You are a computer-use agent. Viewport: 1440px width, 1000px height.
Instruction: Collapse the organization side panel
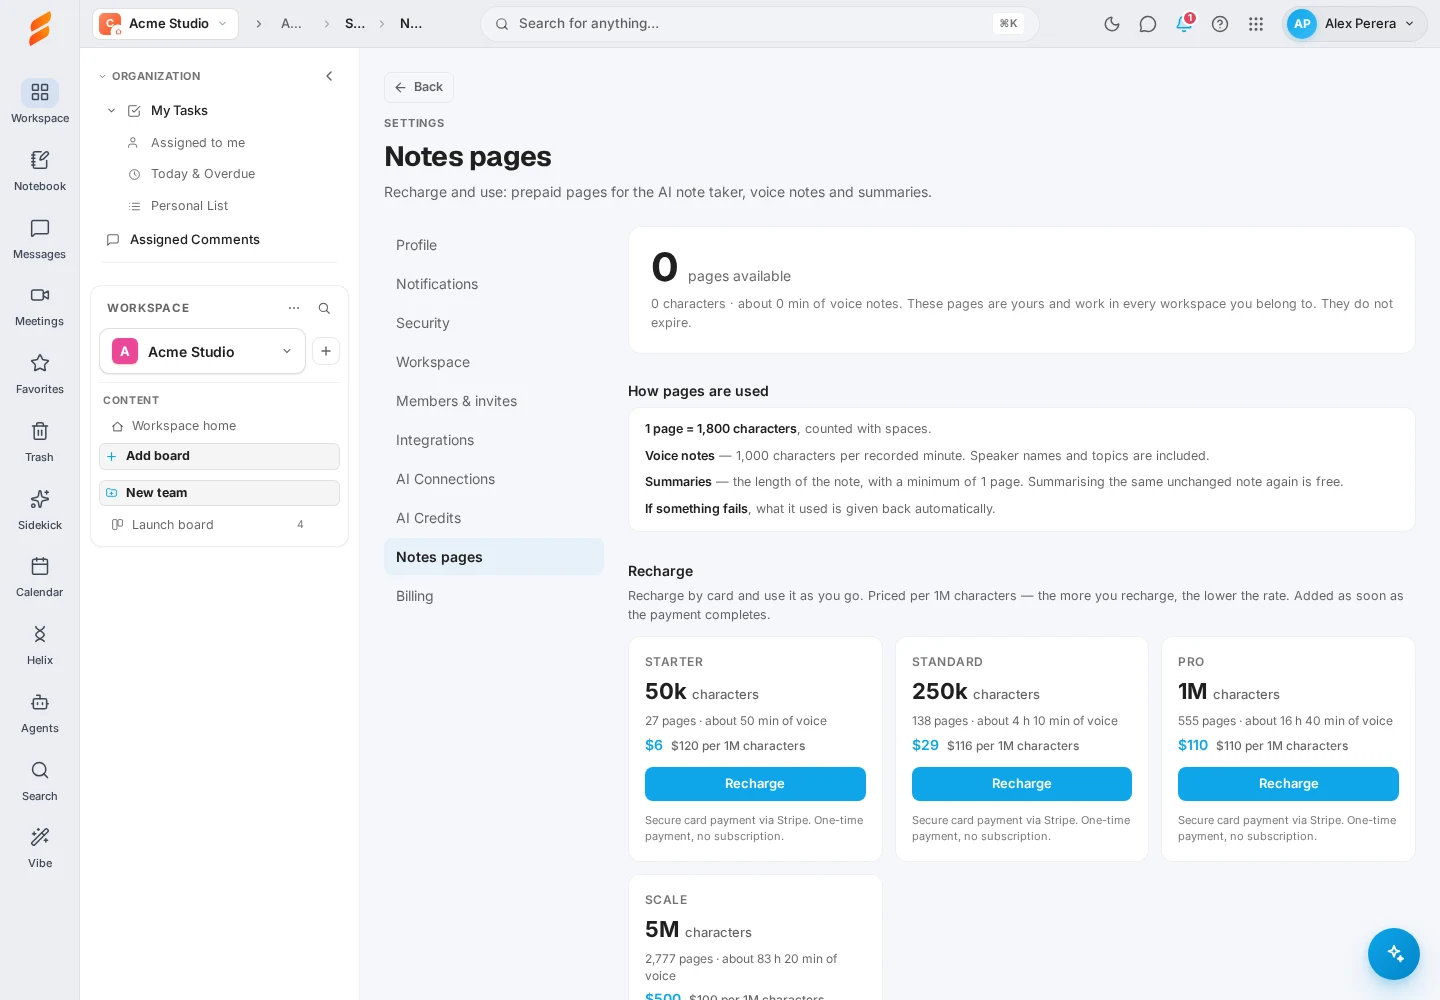click(329, 76)
